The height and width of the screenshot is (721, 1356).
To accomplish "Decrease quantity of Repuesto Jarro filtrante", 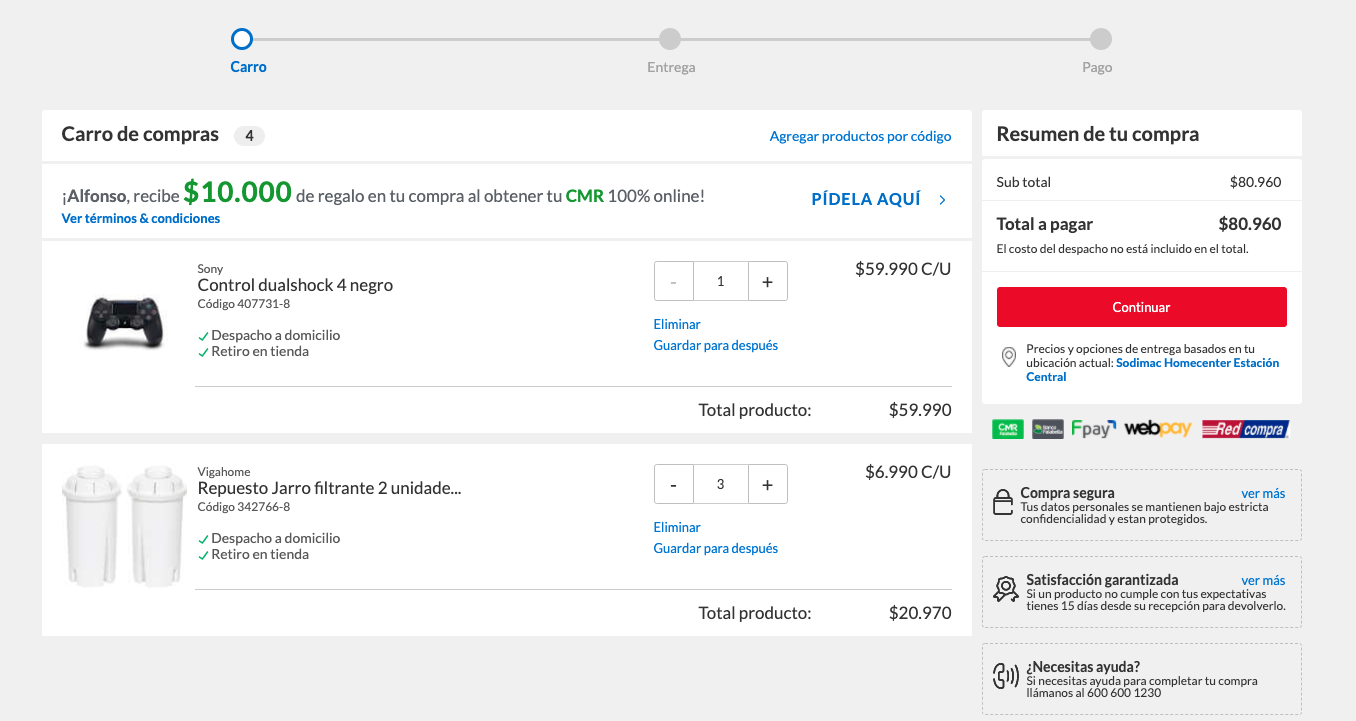I will (x=674, y=485).
